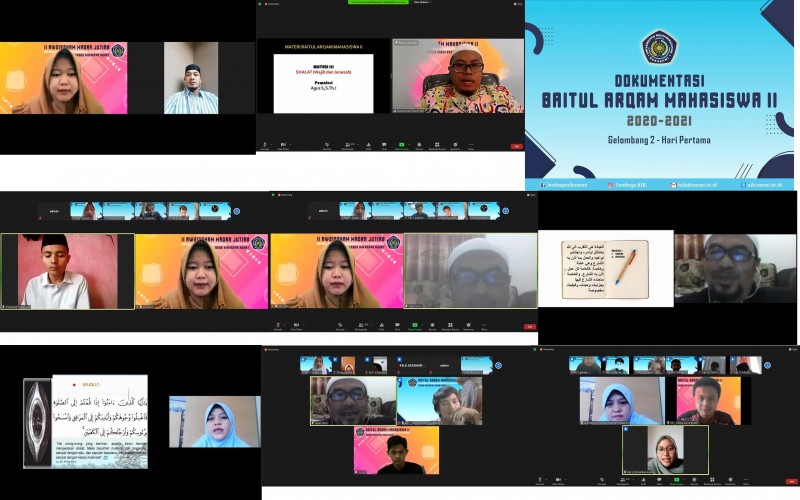
Task: Expand audio options caret in SHALAT slide window
Action: click(273, 144)
